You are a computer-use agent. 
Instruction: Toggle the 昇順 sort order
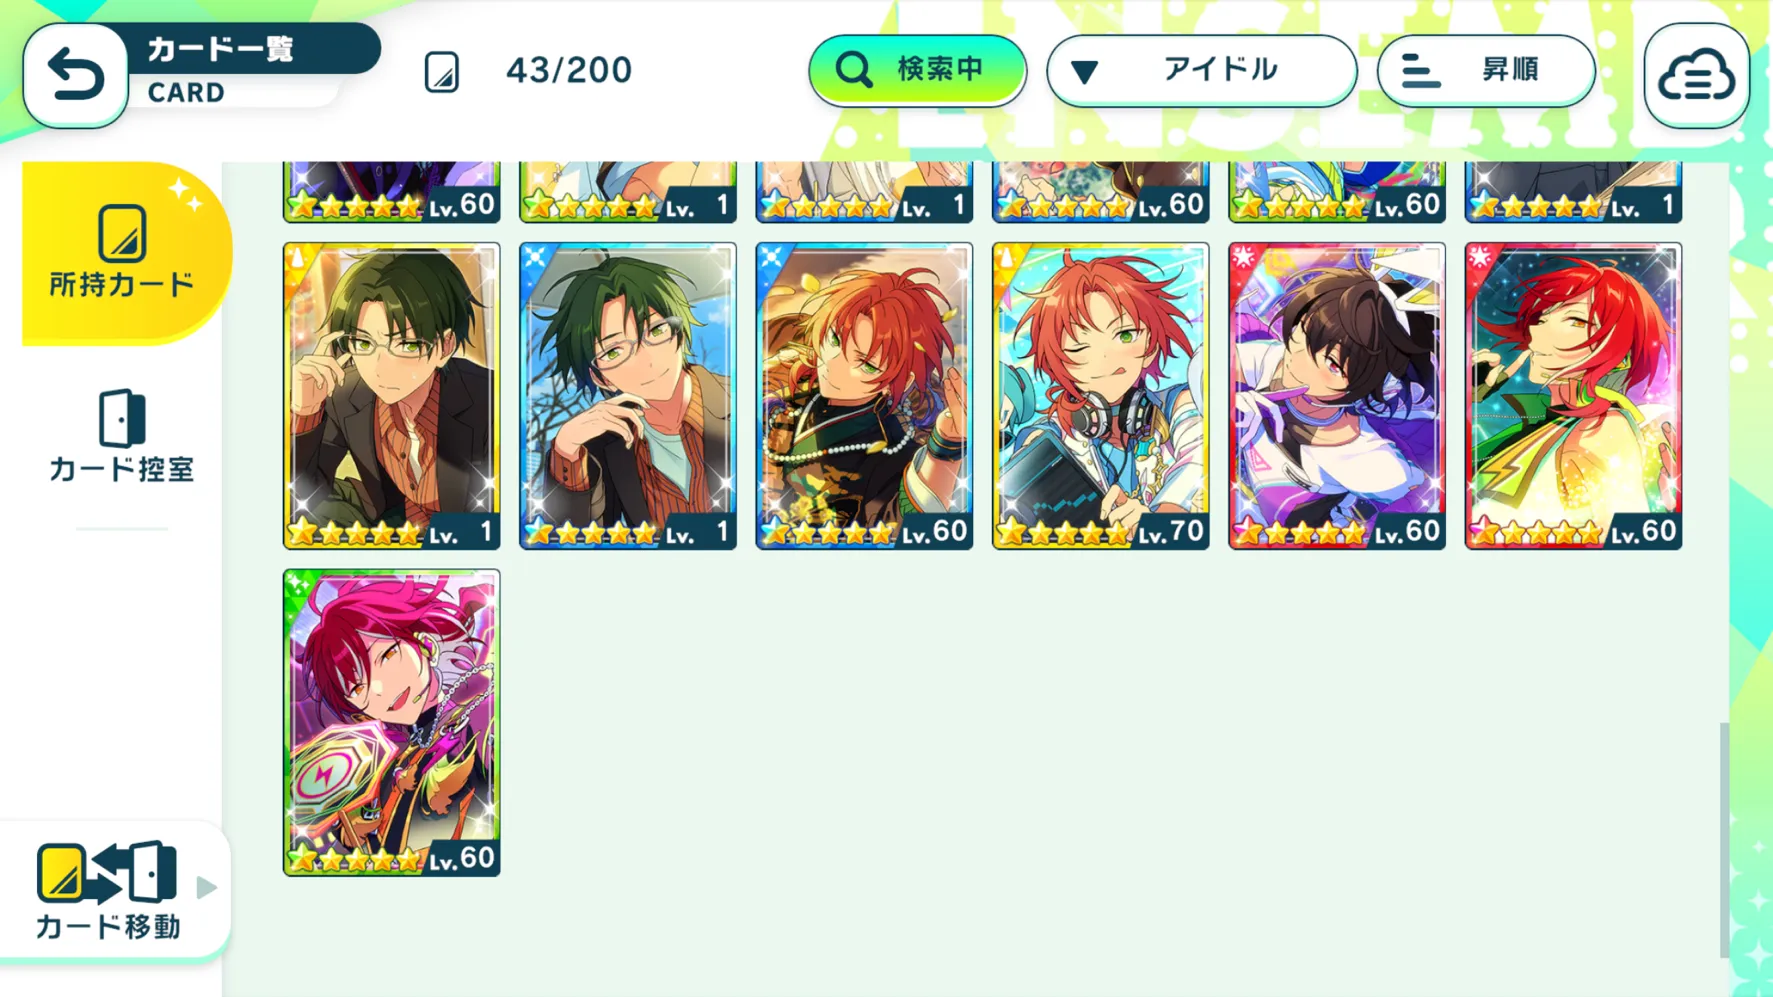(x=1486, y=71)
